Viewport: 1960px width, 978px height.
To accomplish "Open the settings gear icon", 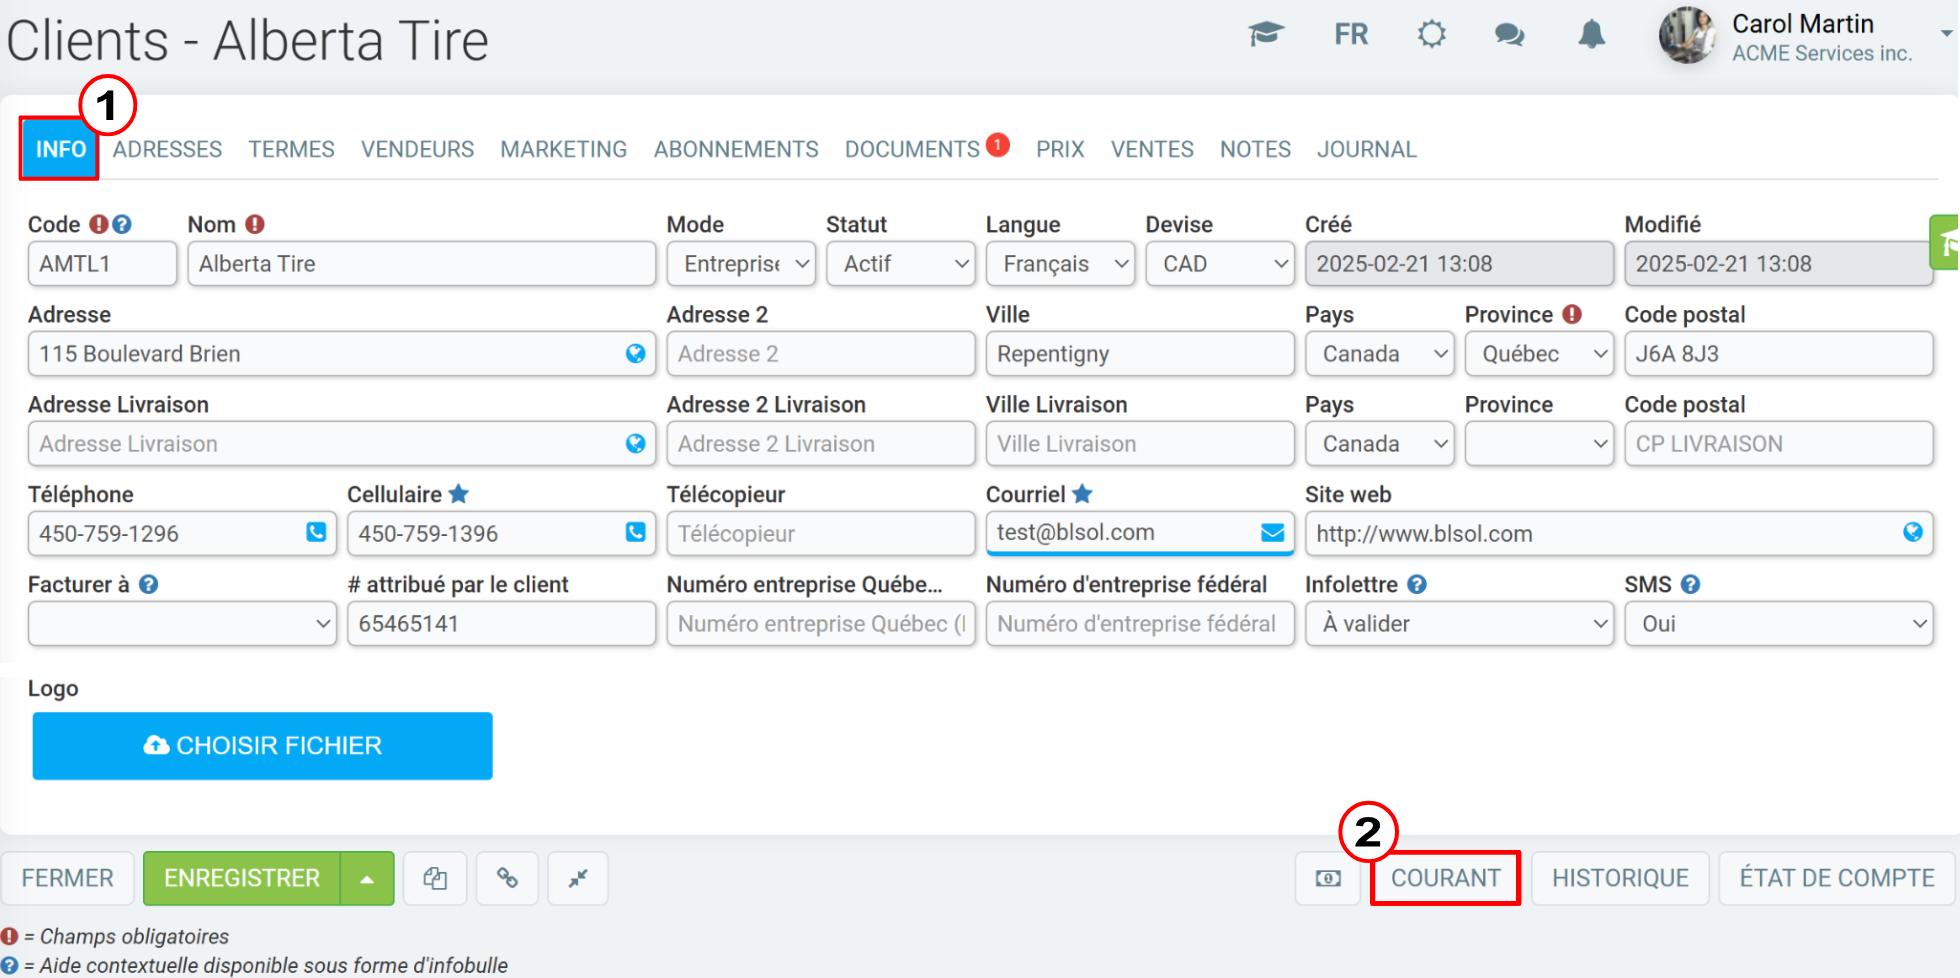I will tap(1431, 35).
